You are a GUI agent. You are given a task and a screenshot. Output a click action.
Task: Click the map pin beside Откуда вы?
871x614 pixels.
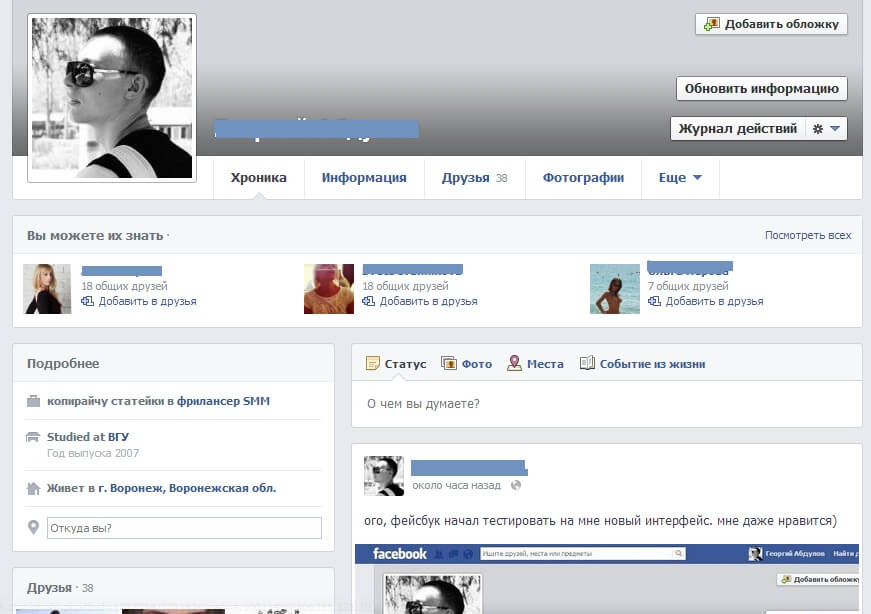tap(33, 528)
